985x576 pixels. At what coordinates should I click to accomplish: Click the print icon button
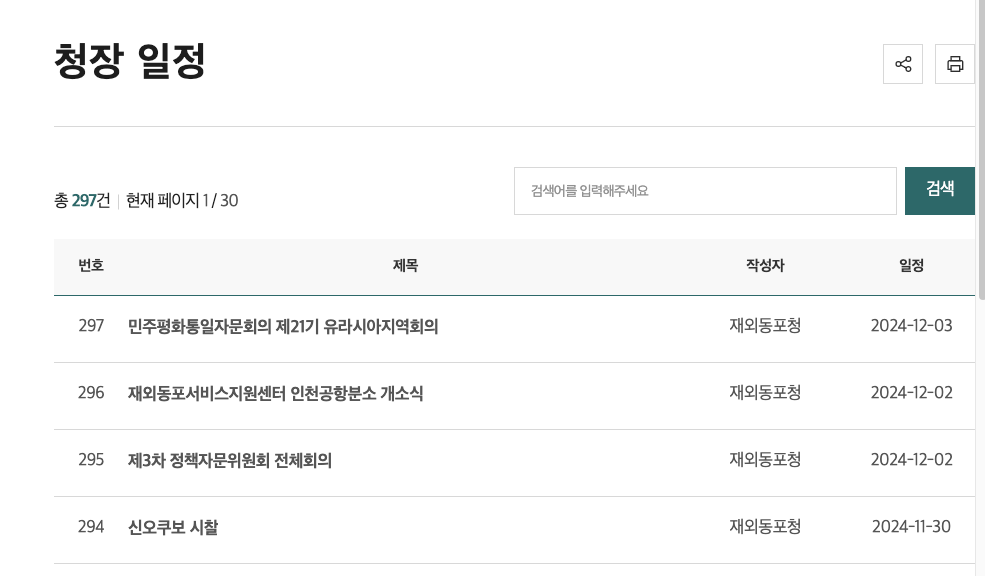(955, 64)
